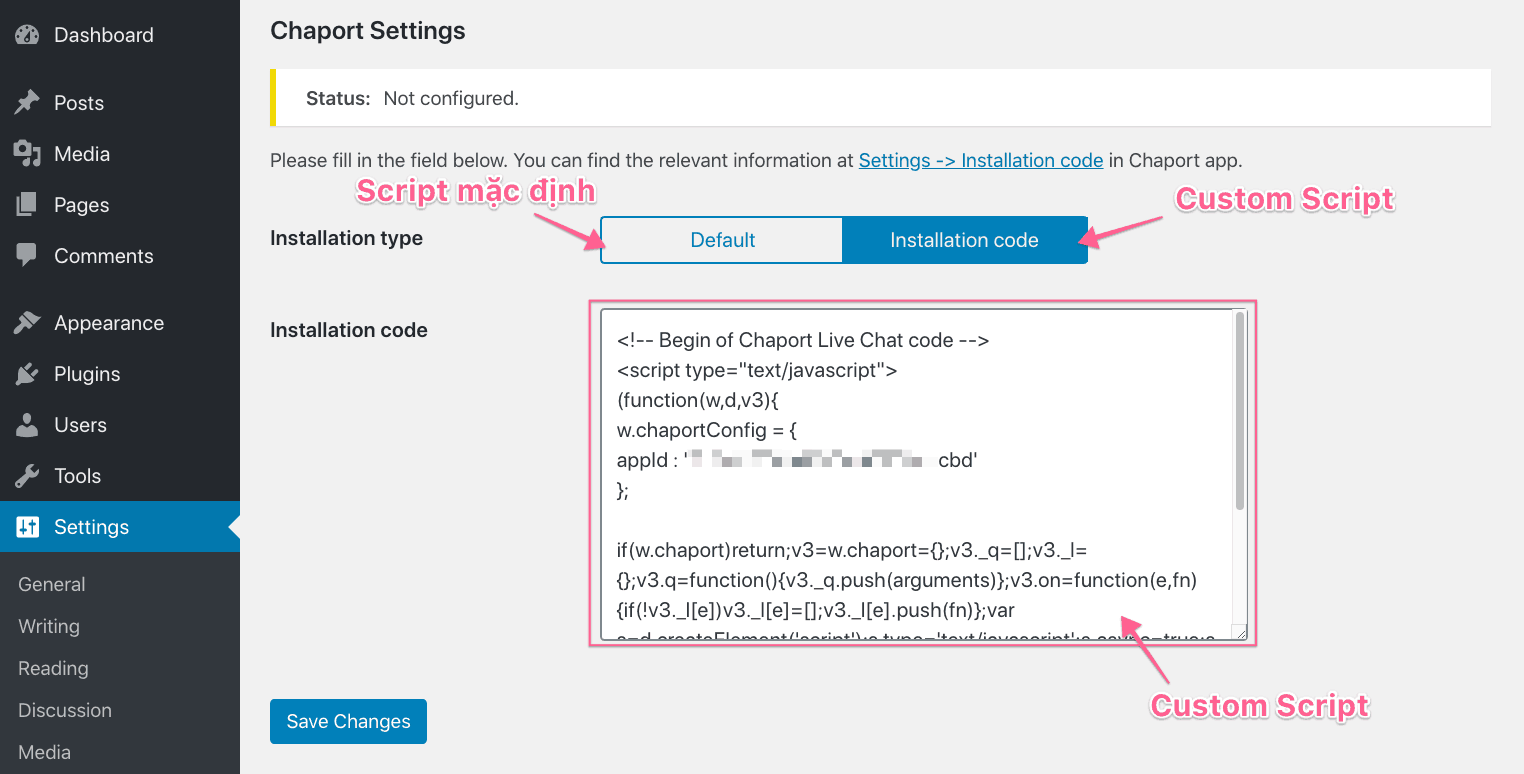Click the Users person icon
The height and width of the screenshot is (774, 1524).
[x=27, y=425]
